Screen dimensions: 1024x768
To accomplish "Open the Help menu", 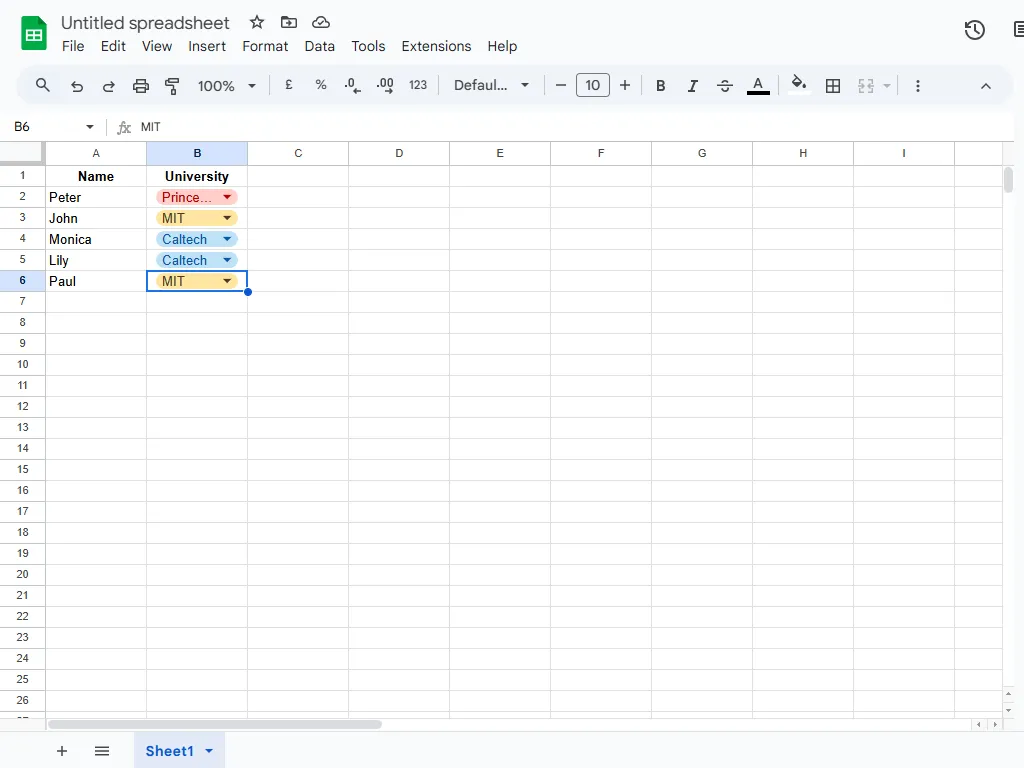I will click(x=502, y=46).
